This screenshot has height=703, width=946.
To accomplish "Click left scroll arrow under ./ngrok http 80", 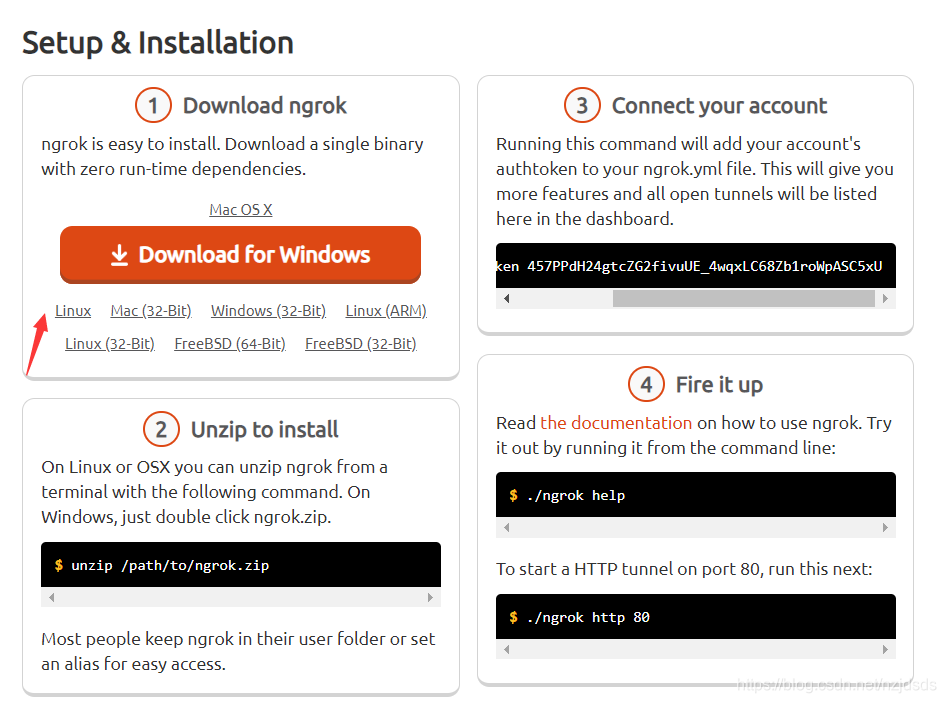I will point(507,649).
